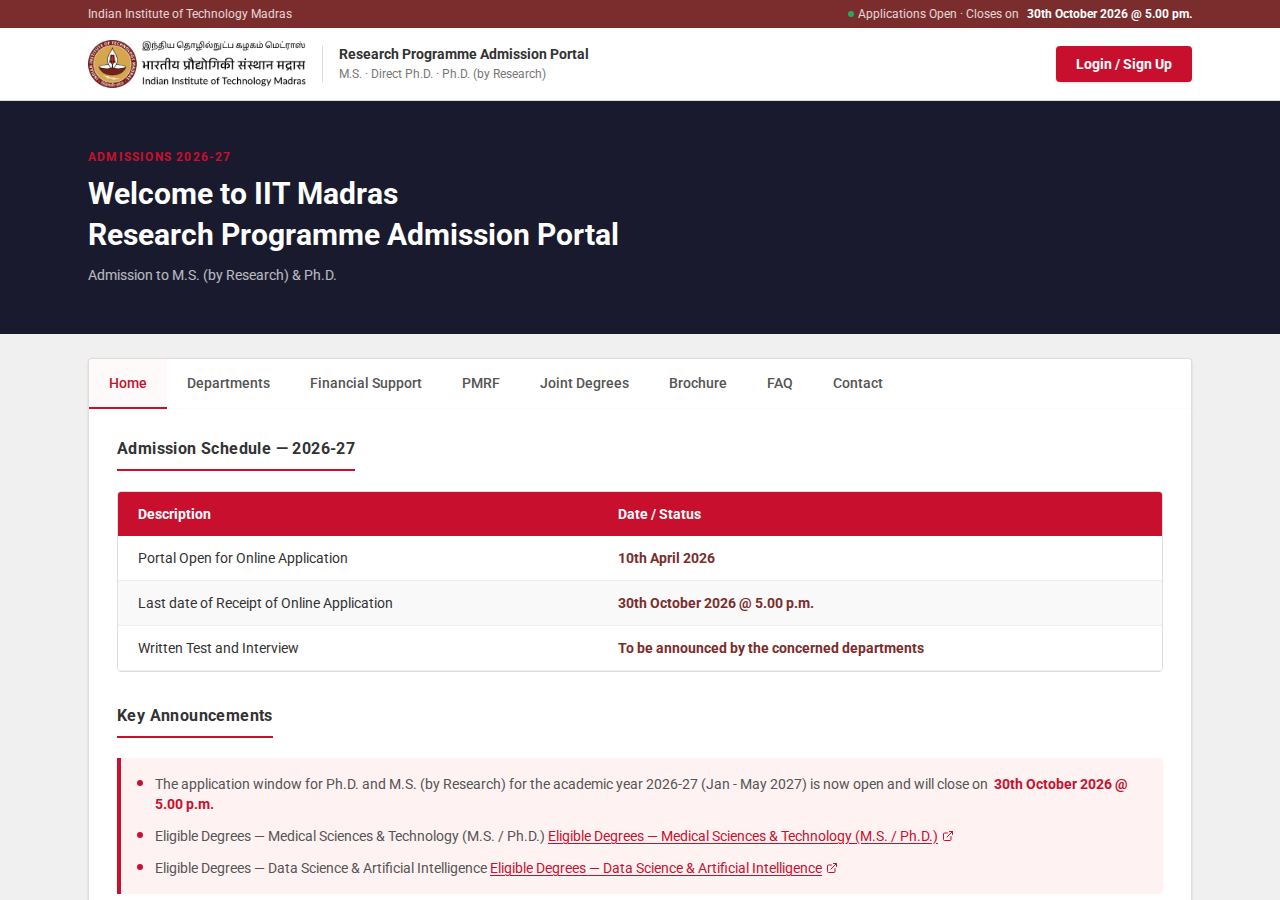Click Research Programme Admission Portal header title
The height and width of the screenshot is (900, 1280).
(464, 54)
